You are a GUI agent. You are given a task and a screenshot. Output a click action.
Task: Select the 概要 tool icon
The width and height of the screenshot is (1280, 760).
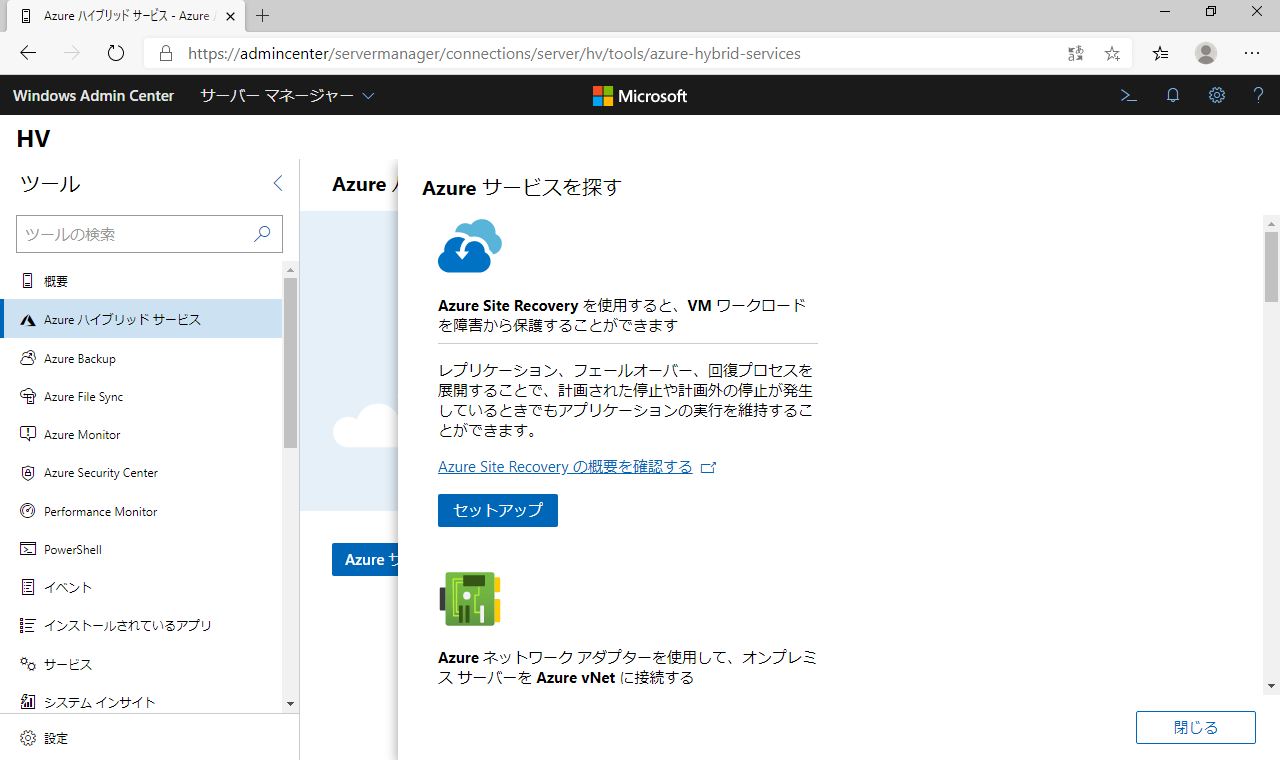(27, 281)
